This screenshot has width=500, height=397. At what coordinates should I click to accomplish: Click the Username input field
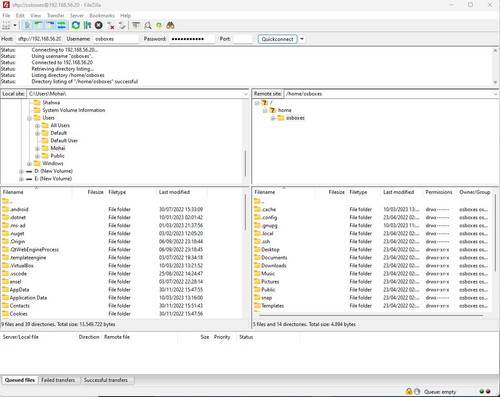[116, 39]
